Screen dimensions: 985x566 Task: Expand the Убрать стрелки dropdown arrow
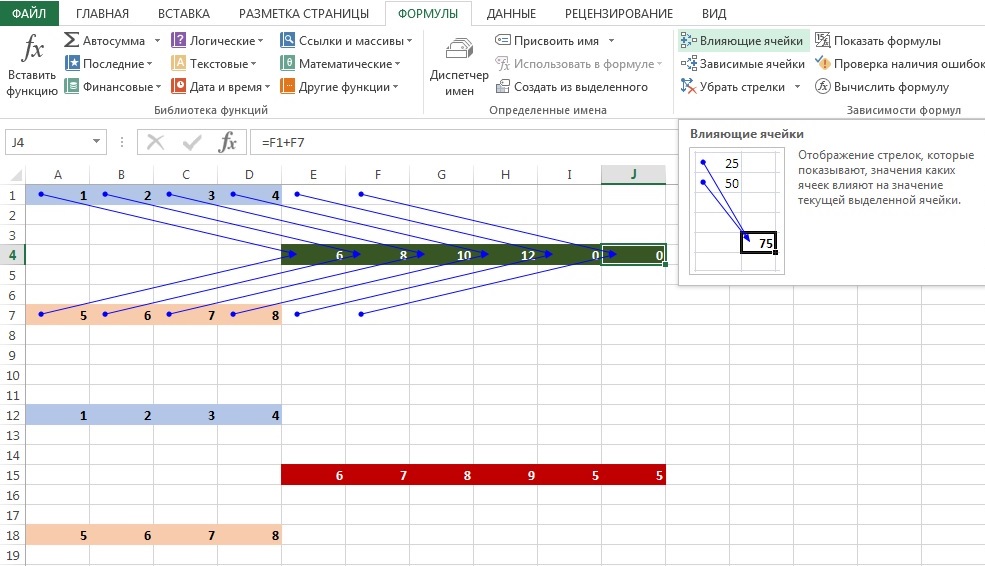[797, 87]
